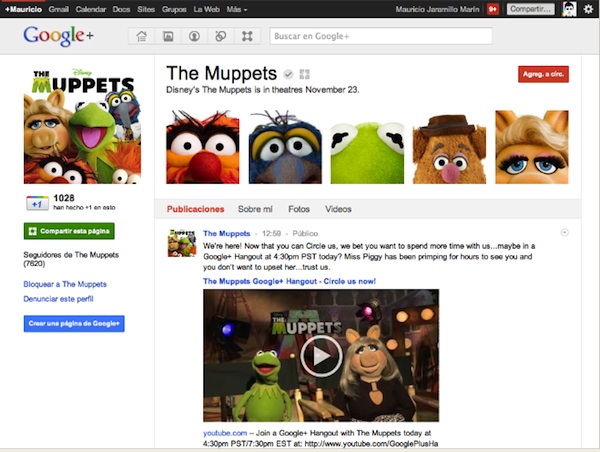The image size is (600, 452).
Task: Click the red Agreg. a círc. button
Action: coord(543,74)
